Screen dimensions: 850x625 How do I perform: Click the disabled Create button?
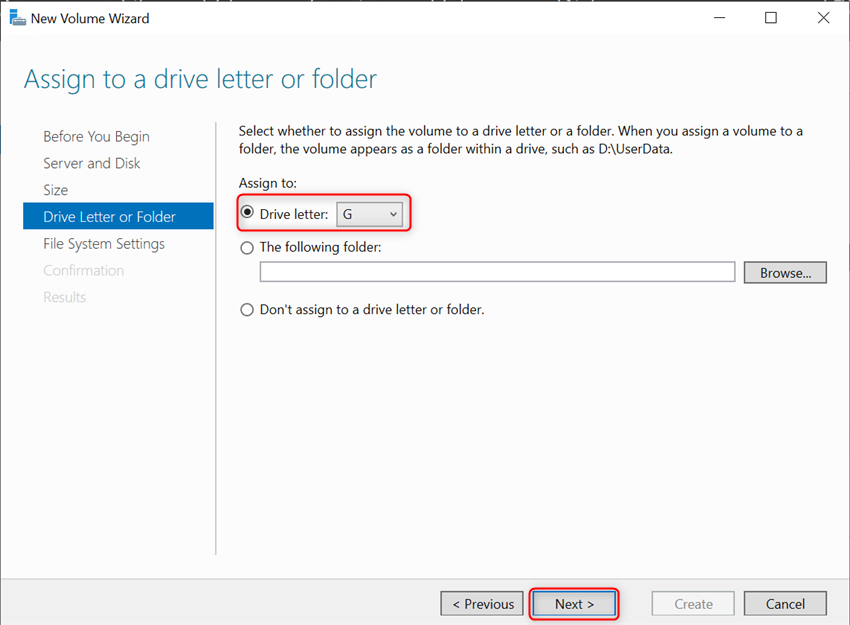pyautogui.click(x=692, y=603)
